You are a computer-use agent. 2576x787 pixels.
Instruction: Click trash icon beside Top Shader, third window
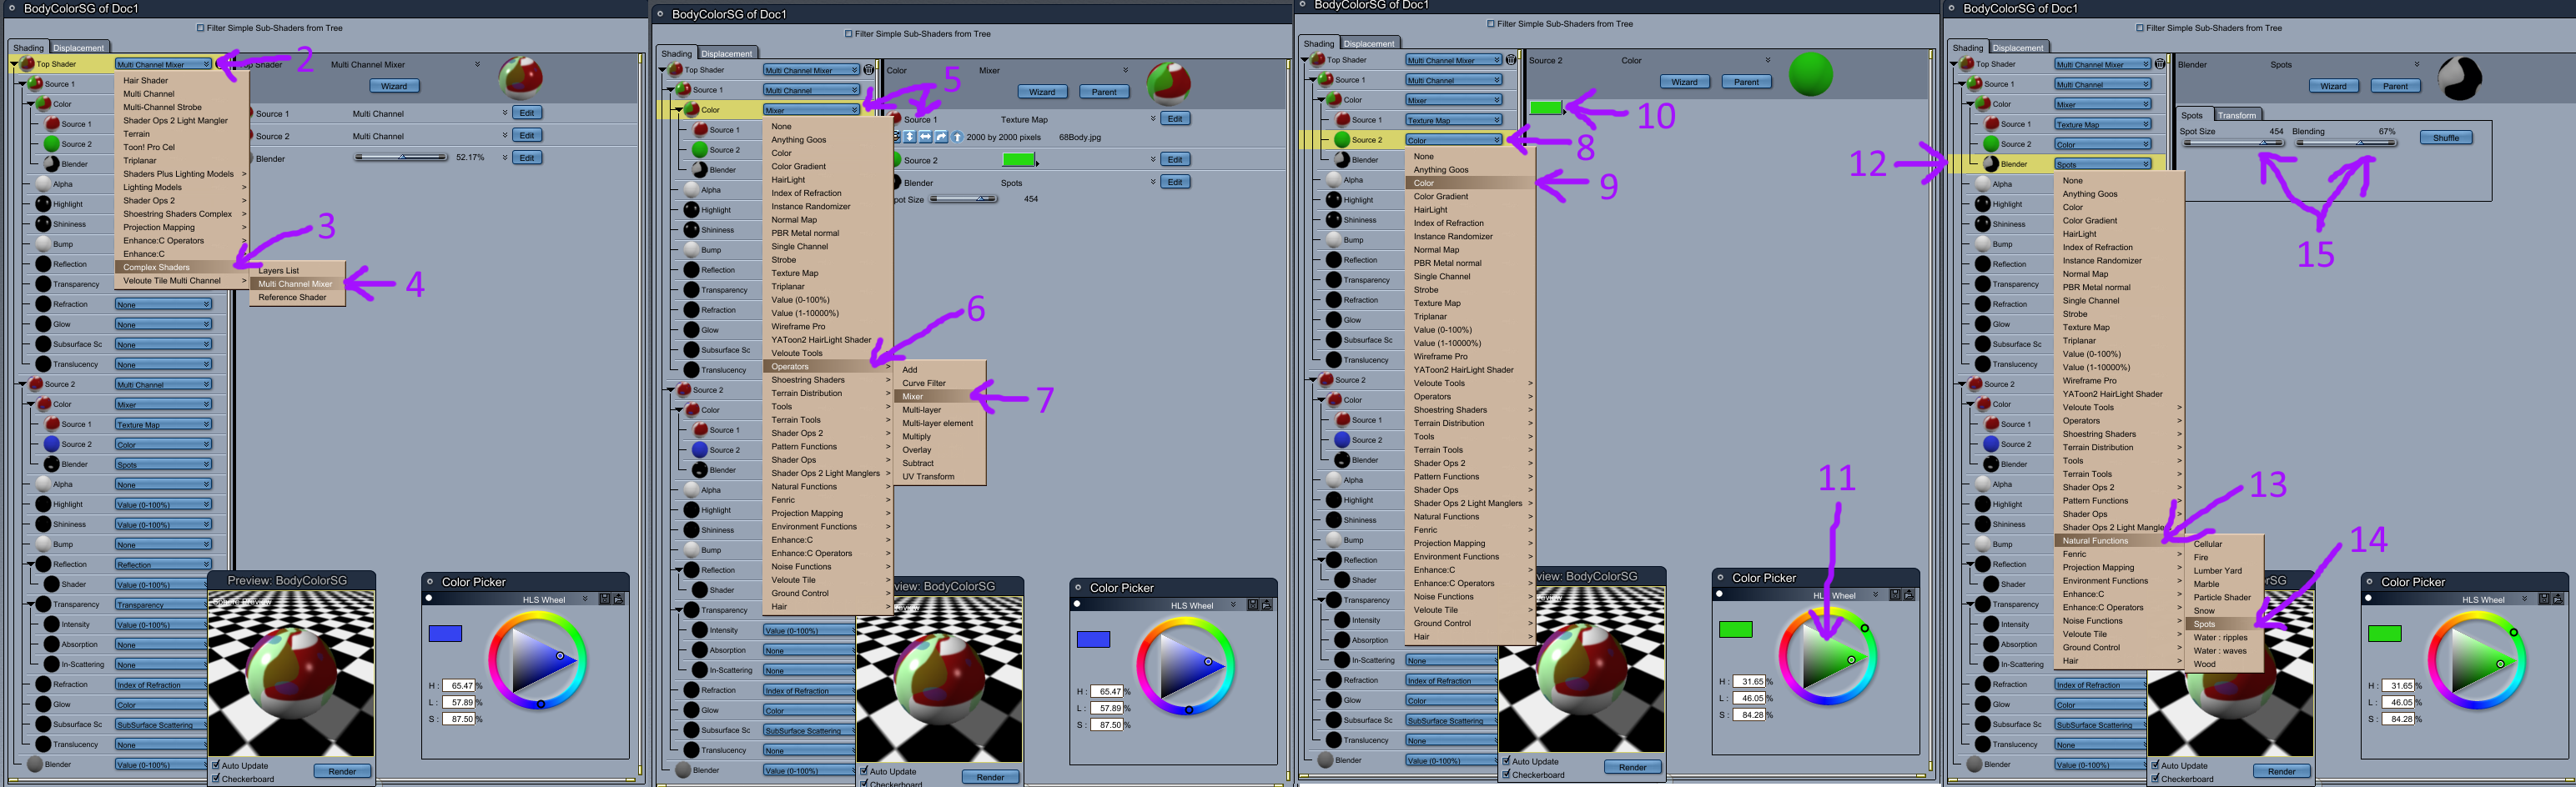(1511, 60)
